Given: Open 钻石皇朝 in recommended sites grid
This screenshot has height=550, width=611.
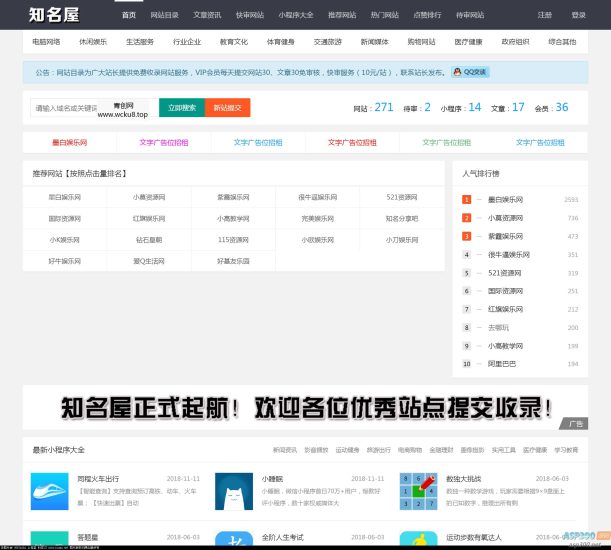Looking at the screenshot, I should click(x=149, y=240).
